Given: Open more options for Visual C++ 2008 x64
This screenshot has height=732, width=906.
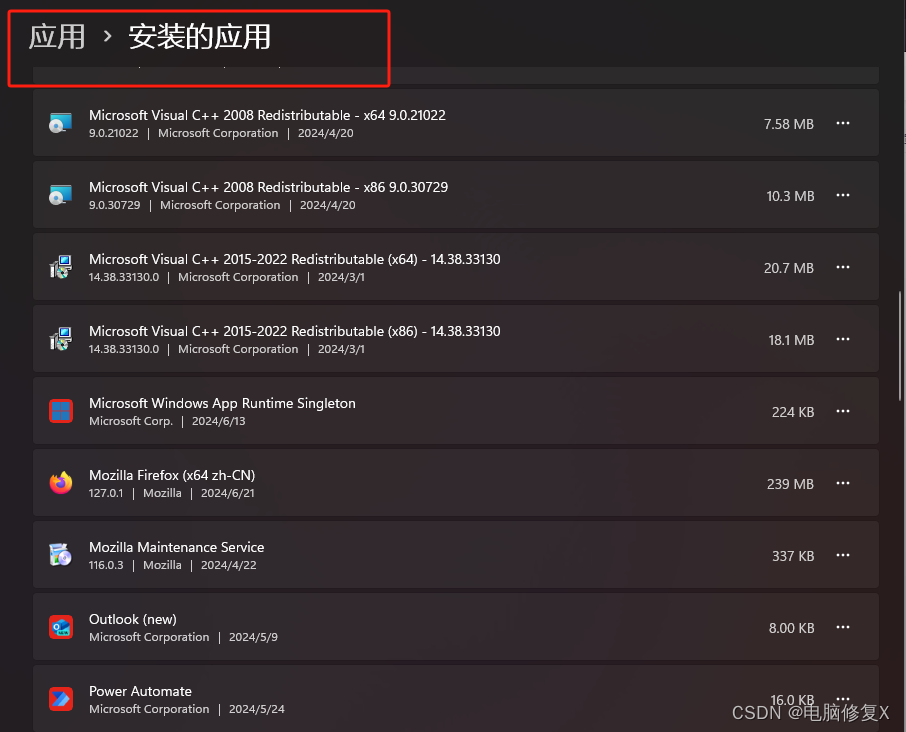Looking at the screenshot, I should pyautogui.click(x=843, y=123).
